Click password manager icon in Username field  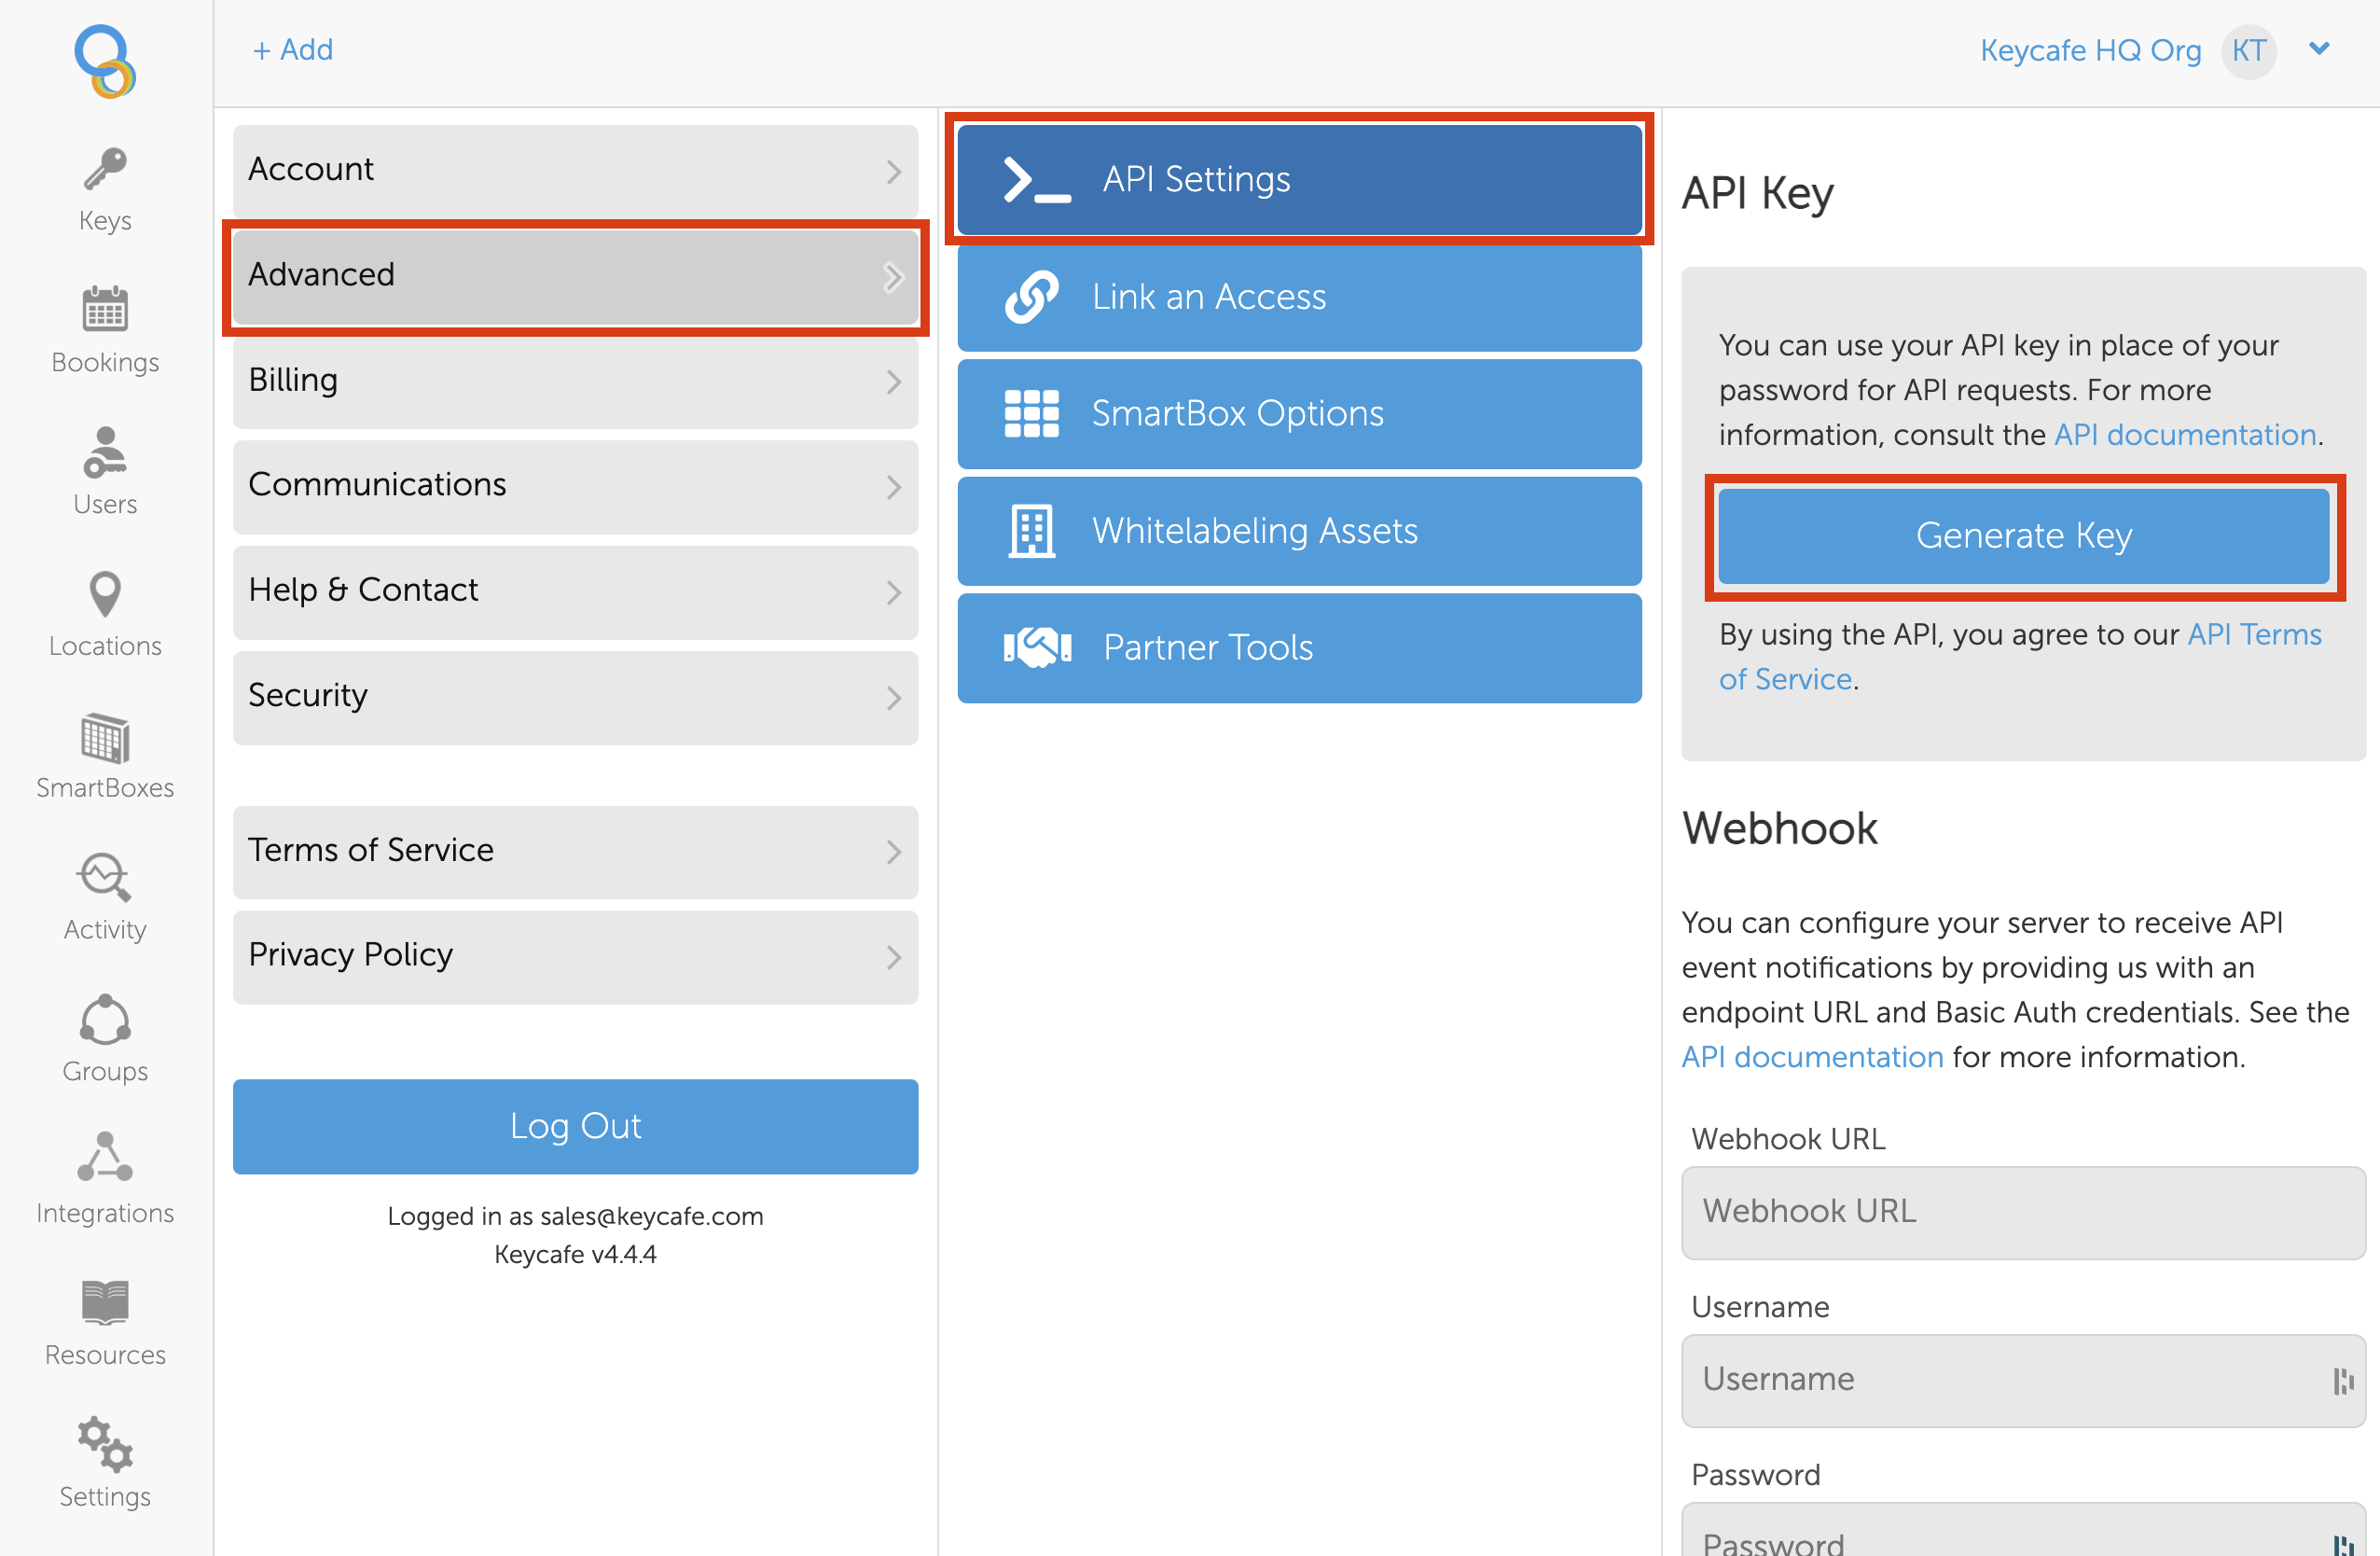2343,1380
